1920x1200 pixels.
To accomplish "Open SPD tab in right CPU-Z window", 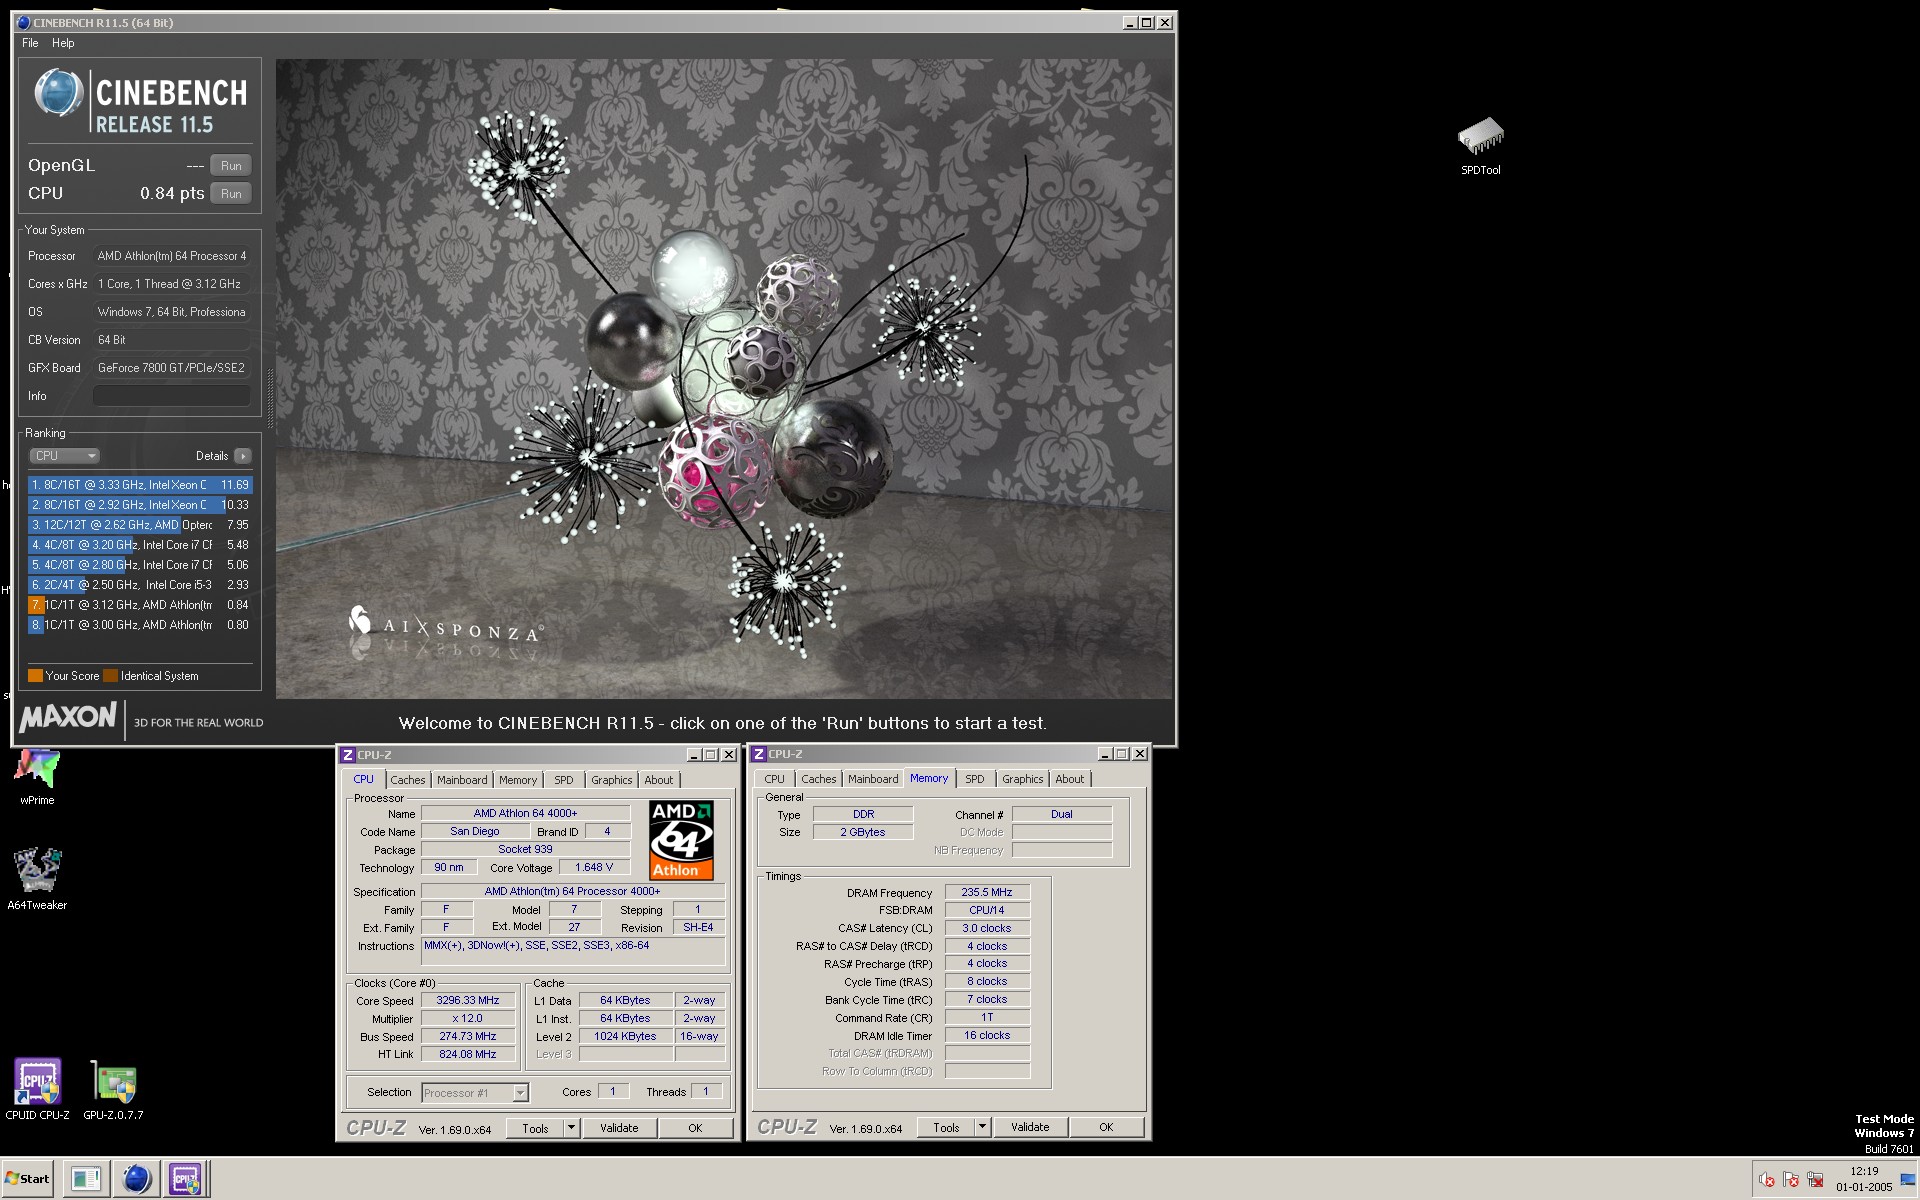I will [x=975, y=779].
